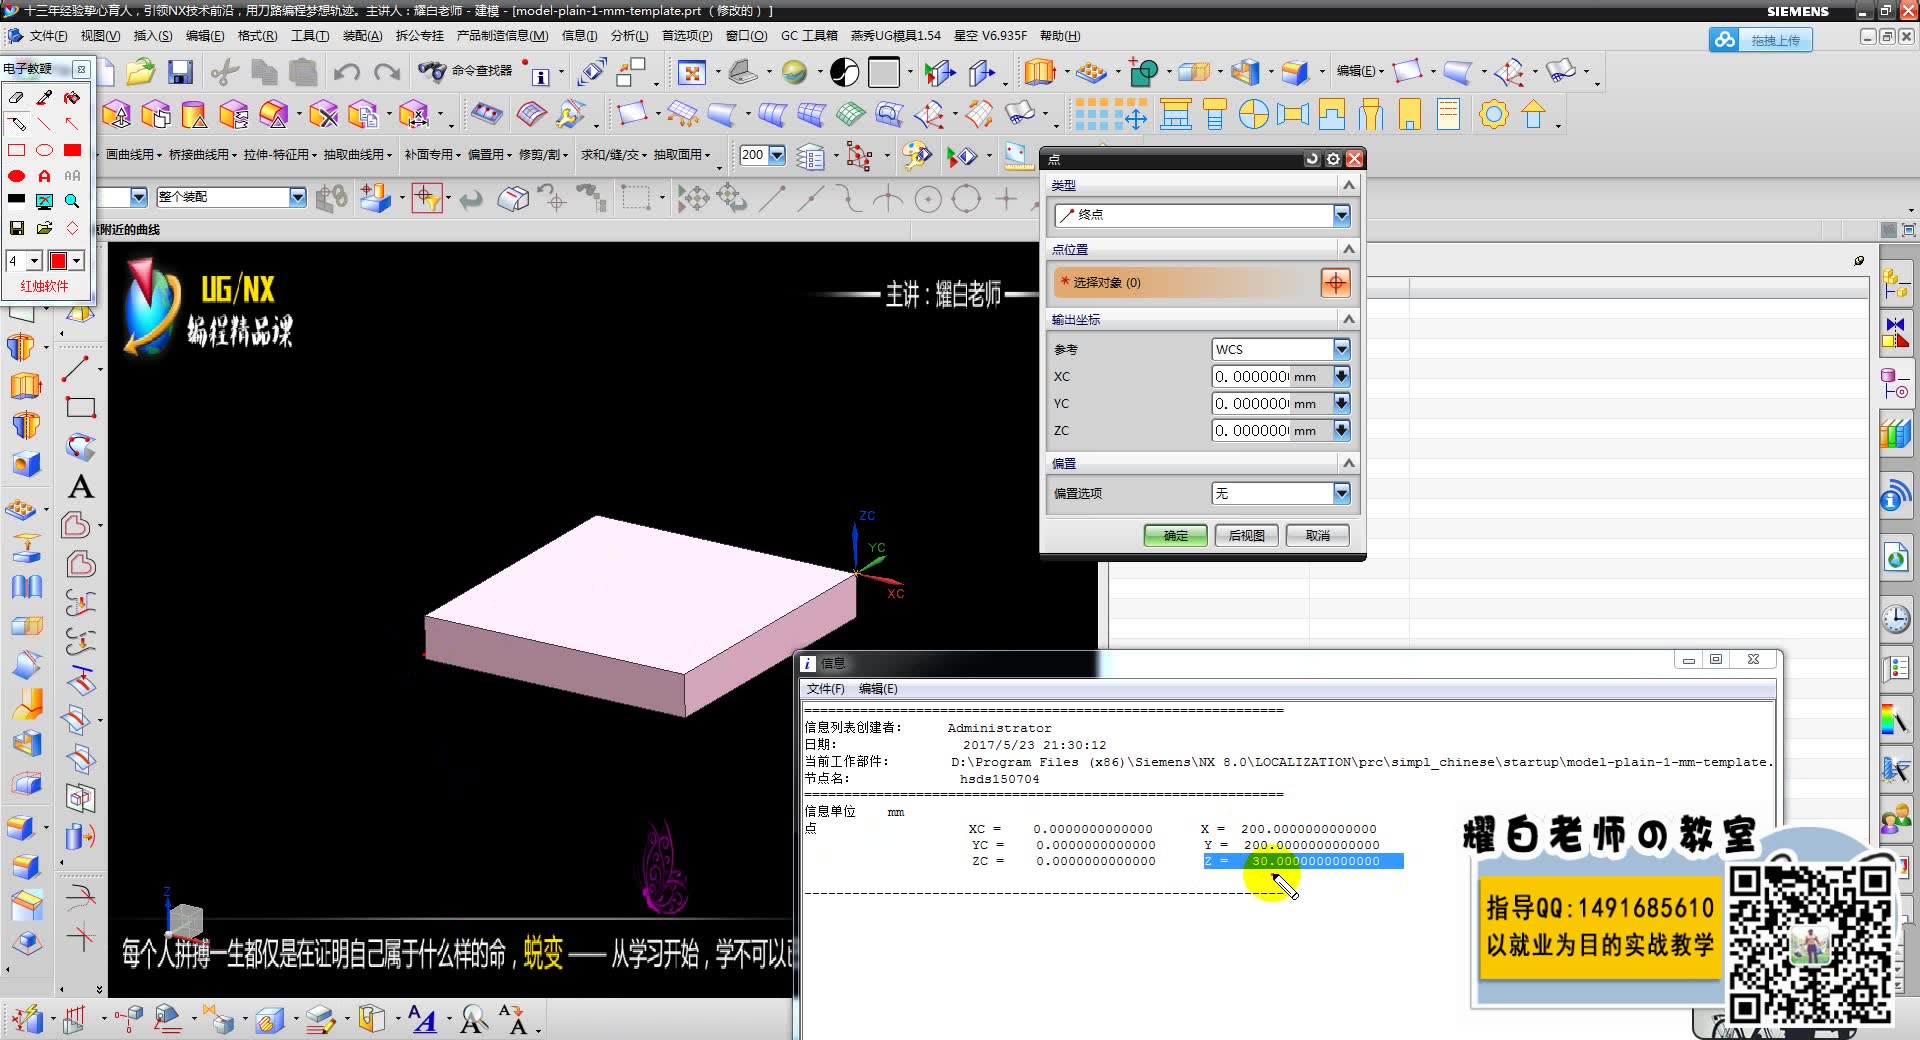Select the red text A tool
The height and width of the screenshot is (1040, 1920).
click(44, 176)
